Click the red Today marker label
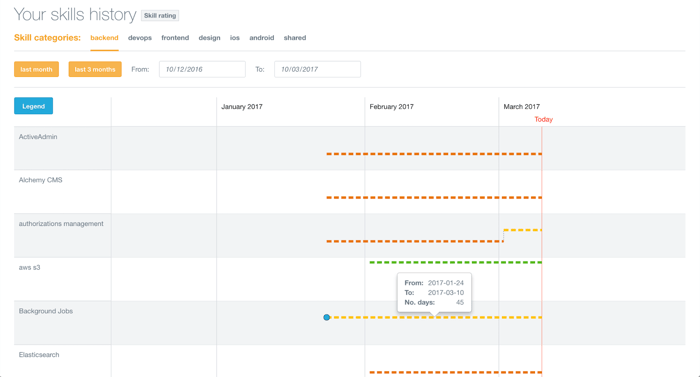 tap(543, 119)
